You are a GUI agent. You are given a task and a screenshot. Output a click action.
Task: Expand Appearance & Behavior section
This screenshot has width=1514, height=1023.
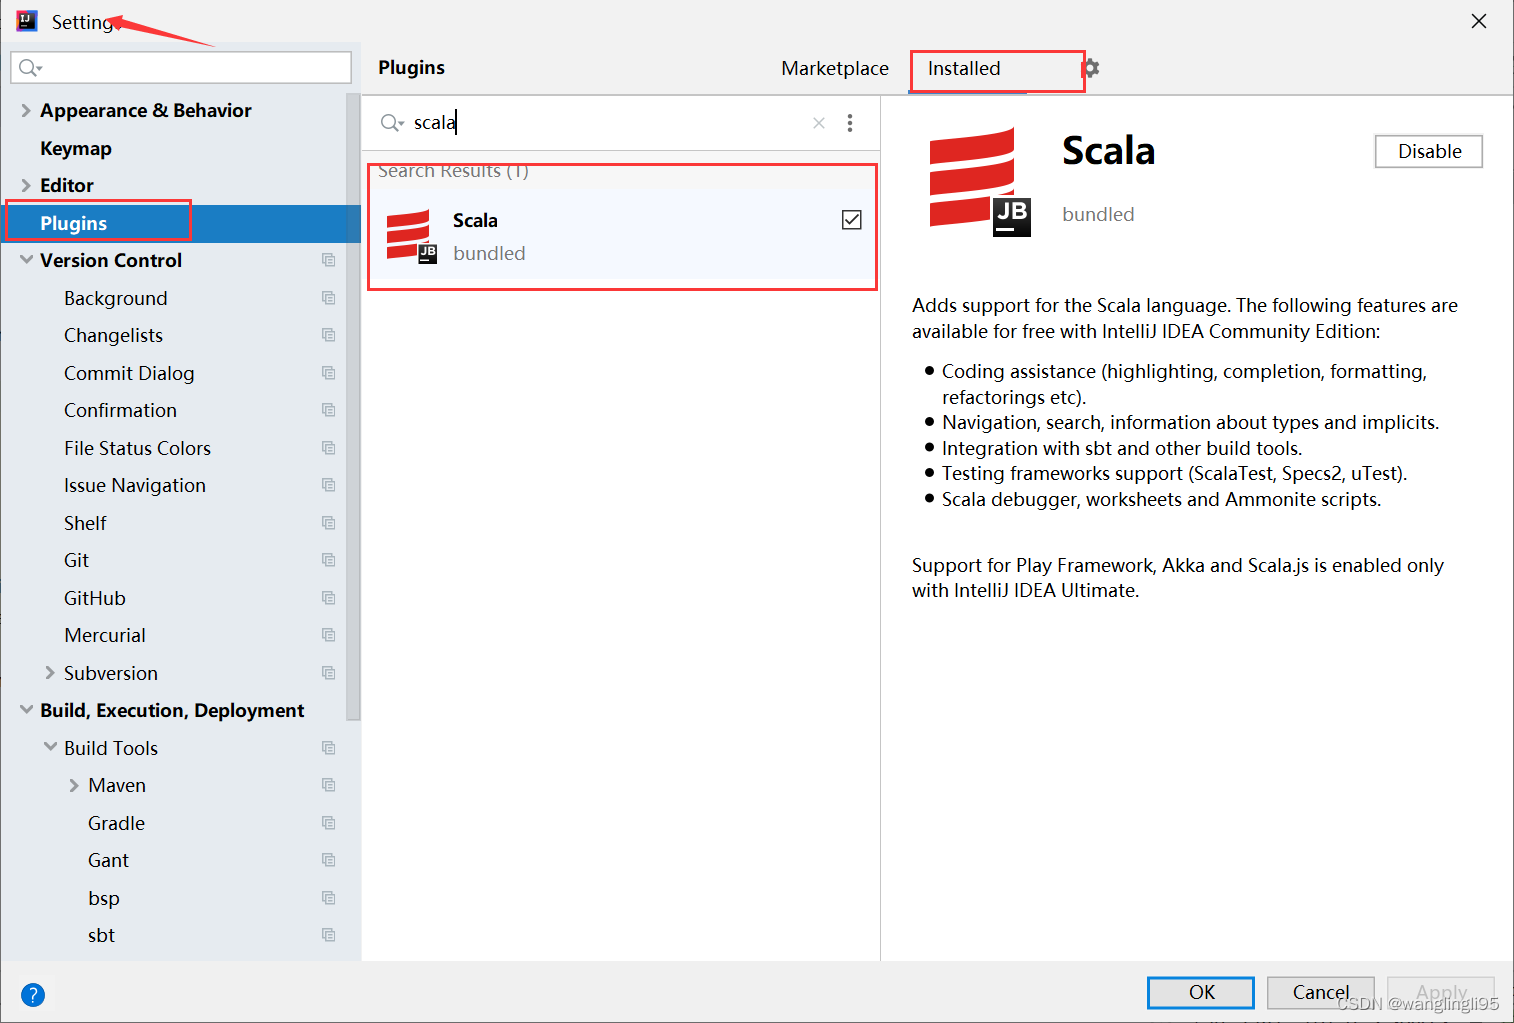[x=26, y=110]
